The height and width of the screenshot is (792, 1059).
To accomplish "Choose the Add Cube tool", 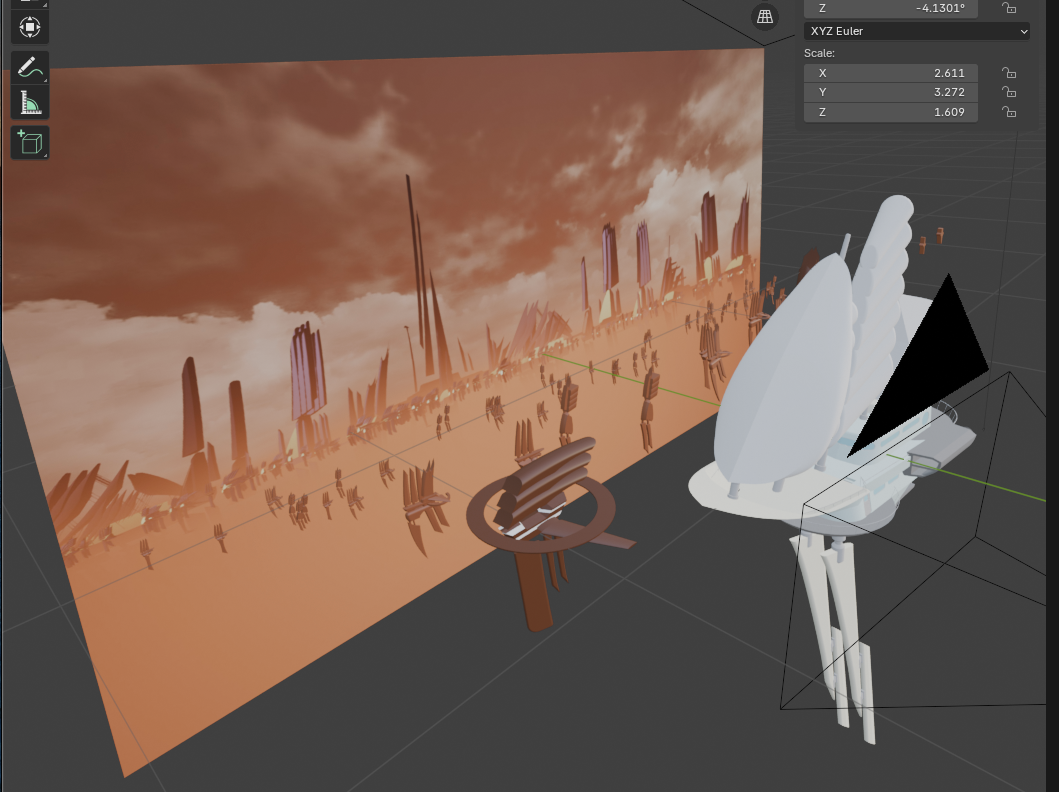I will click(x=29, y=142).
